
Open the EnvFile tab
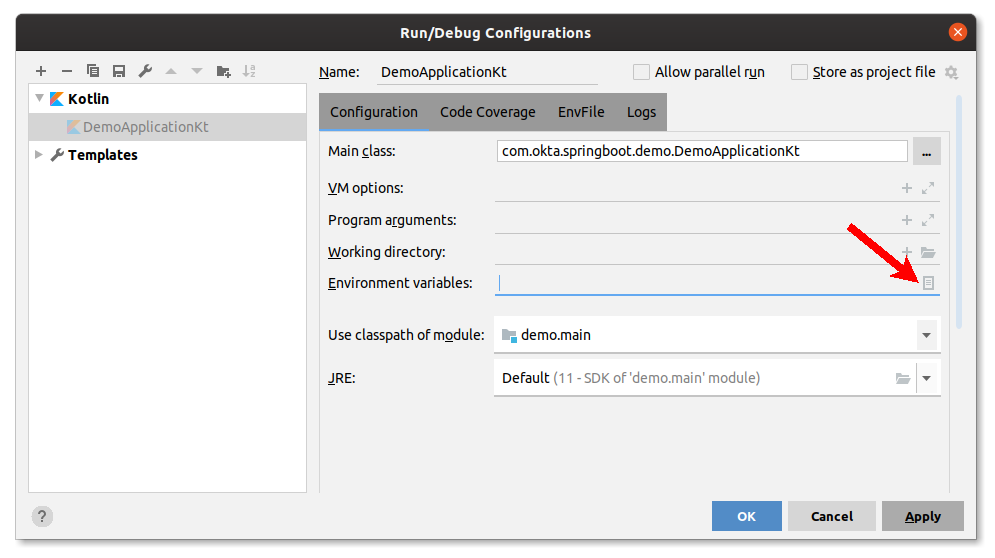tap(581, 112)
